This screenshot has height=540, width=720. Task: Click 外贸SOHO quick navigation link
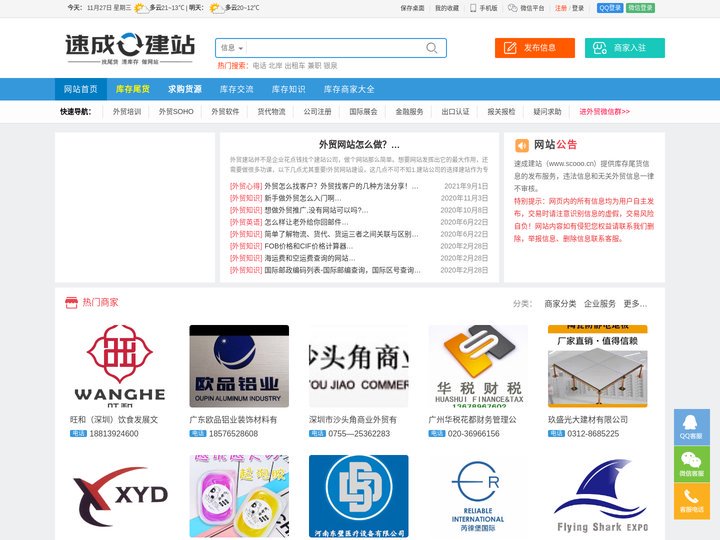tap(176, 112)
